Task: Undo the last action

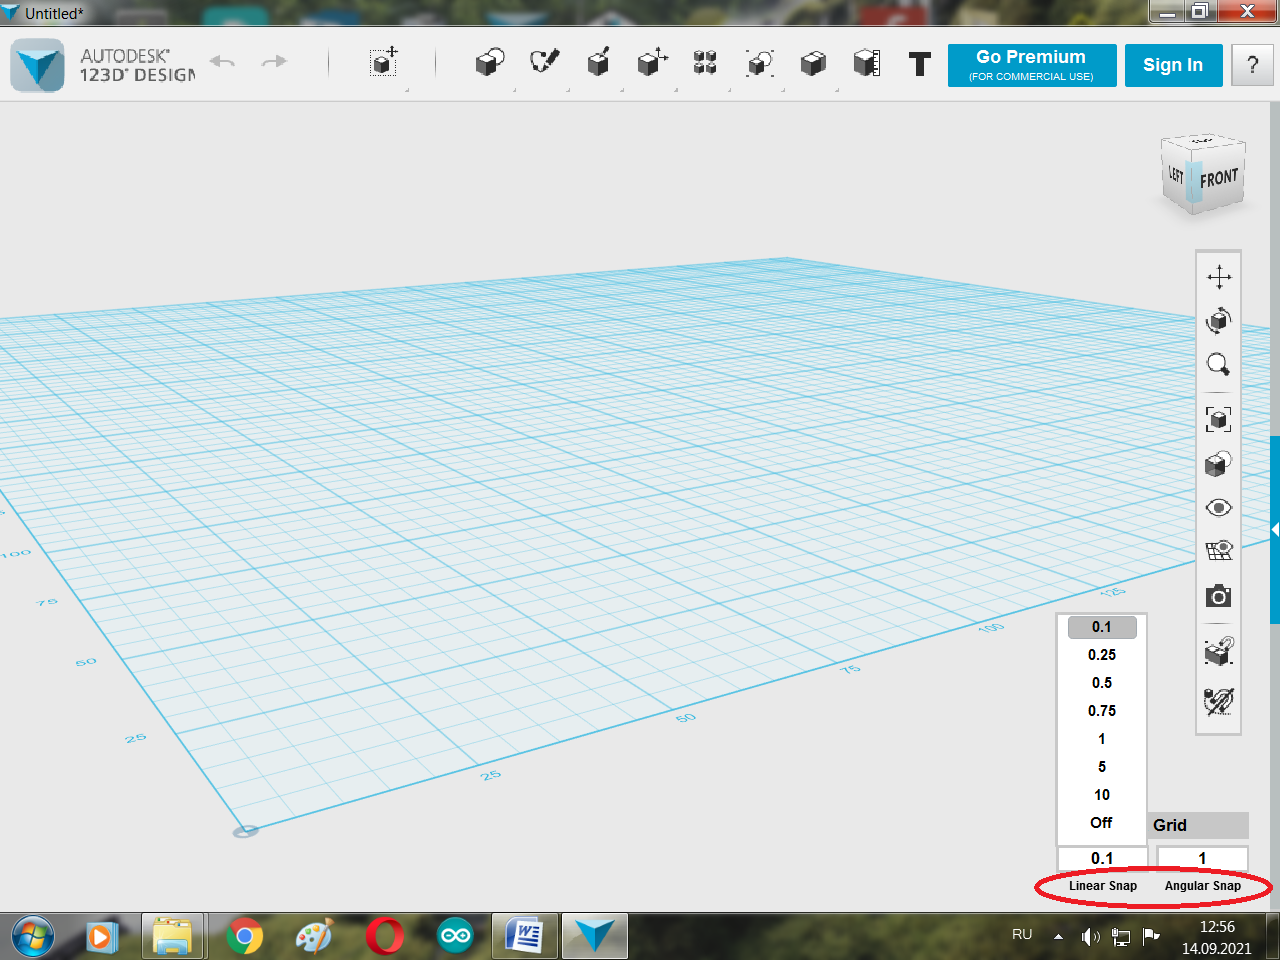Action: (222, 62)
